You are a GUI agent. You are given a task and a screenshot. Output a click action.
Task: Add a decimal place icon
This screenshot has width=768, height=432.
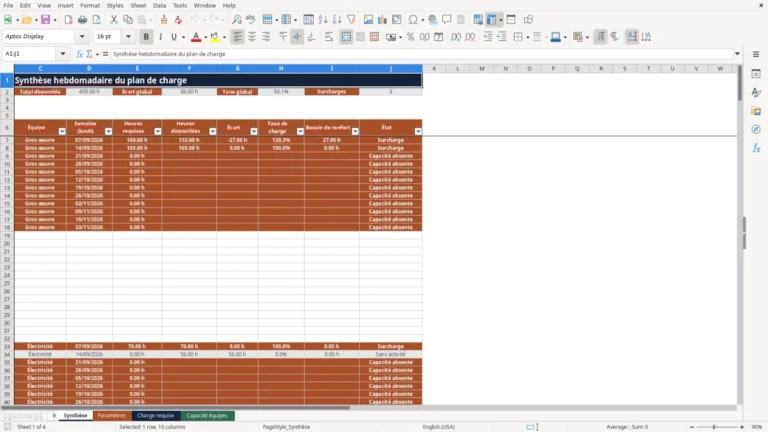[x=456, y=37]
